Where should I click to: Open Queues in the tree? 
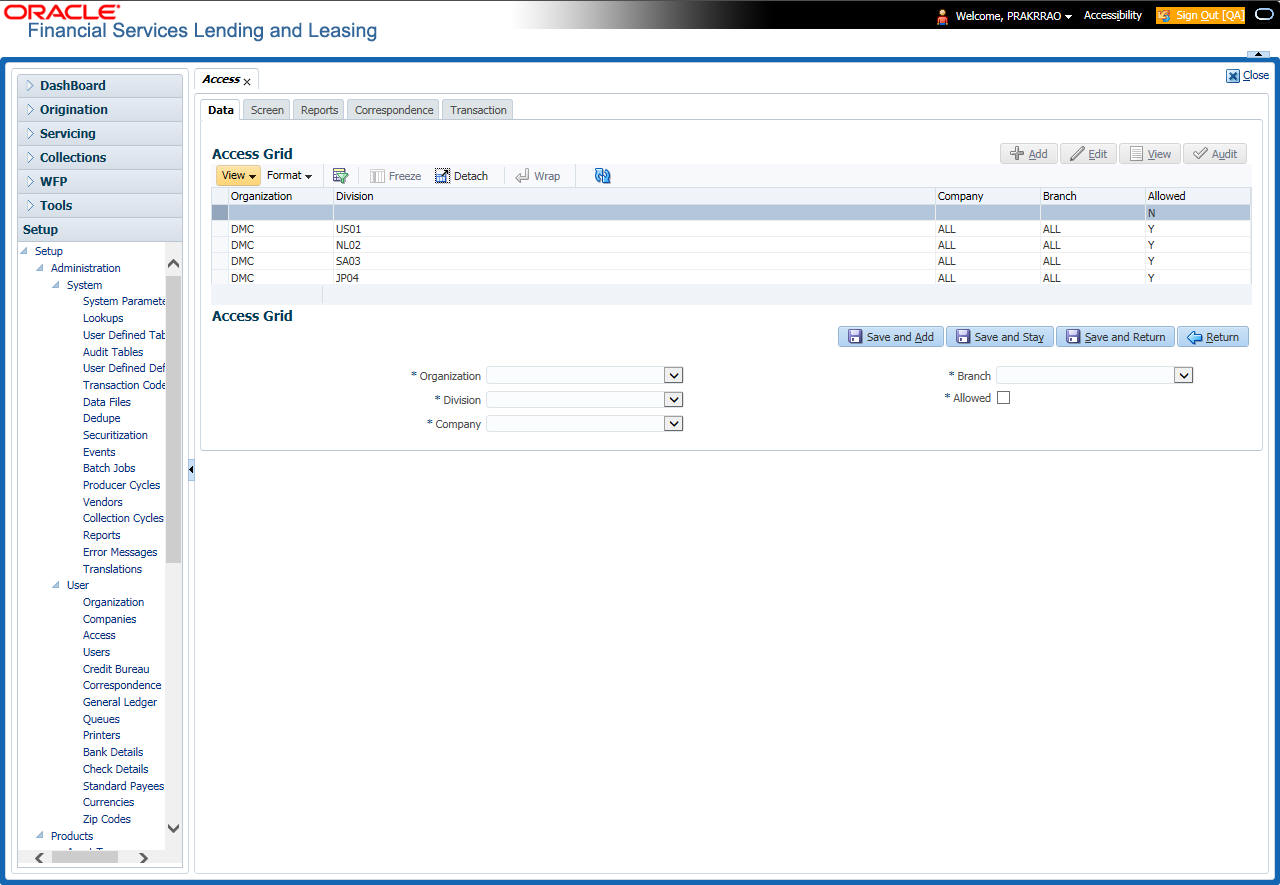pos(101,719)
